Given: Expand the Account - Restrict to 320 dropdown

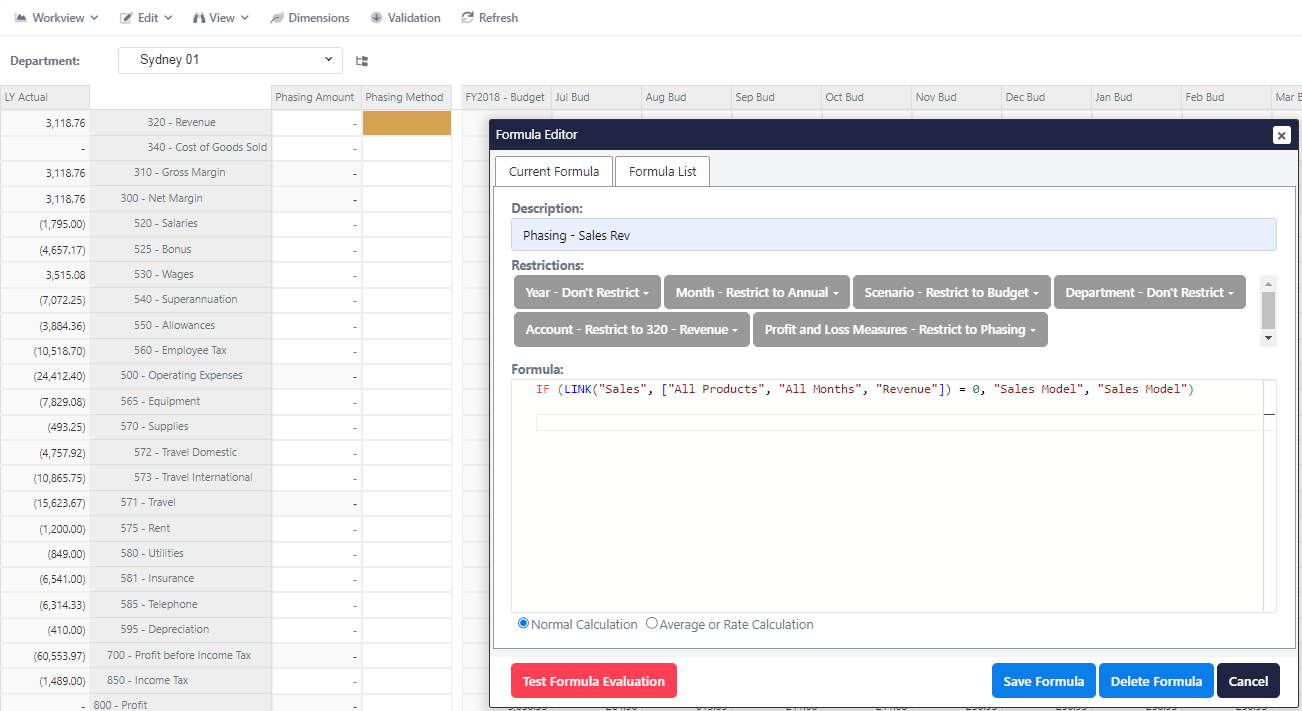Looking at the screenshot, I should [631, 329].
